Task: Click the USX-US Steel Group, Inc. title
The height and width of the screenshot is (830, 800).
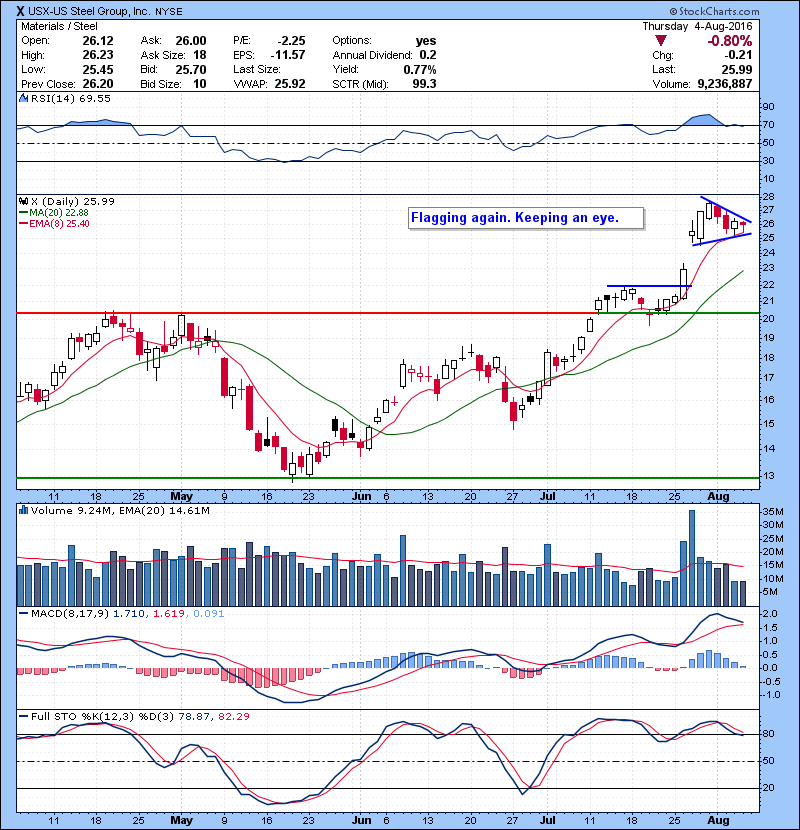Action: 89,11
